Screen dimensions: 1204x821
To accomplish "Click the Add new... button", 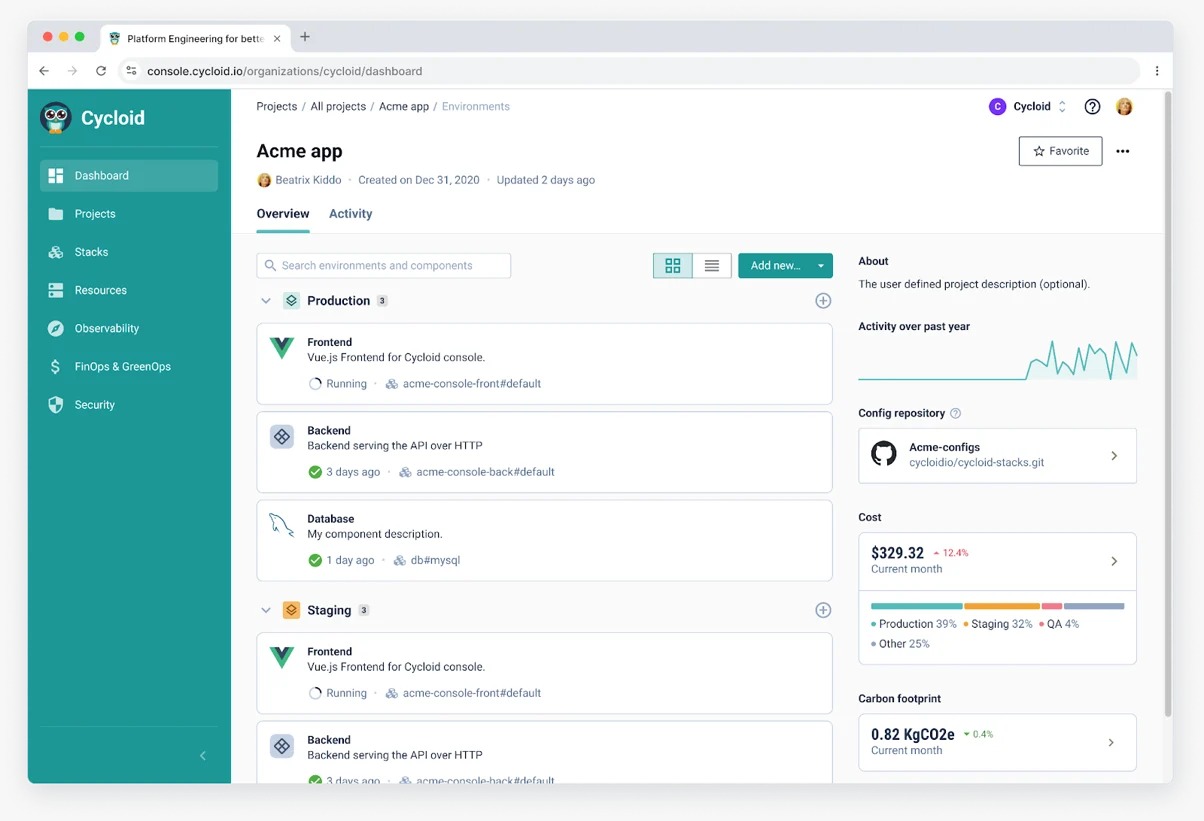I will click(775, 265).
